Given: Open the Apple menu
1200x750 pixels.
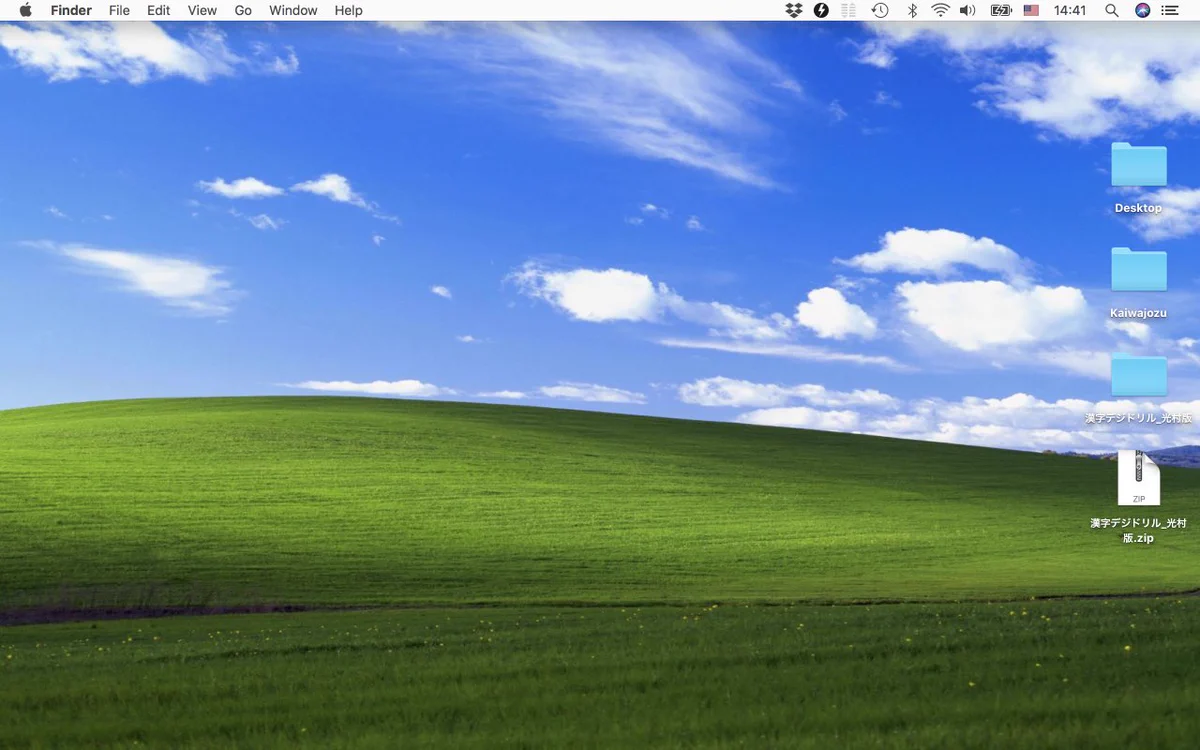Looking at the screenshot, I should 25,10.
